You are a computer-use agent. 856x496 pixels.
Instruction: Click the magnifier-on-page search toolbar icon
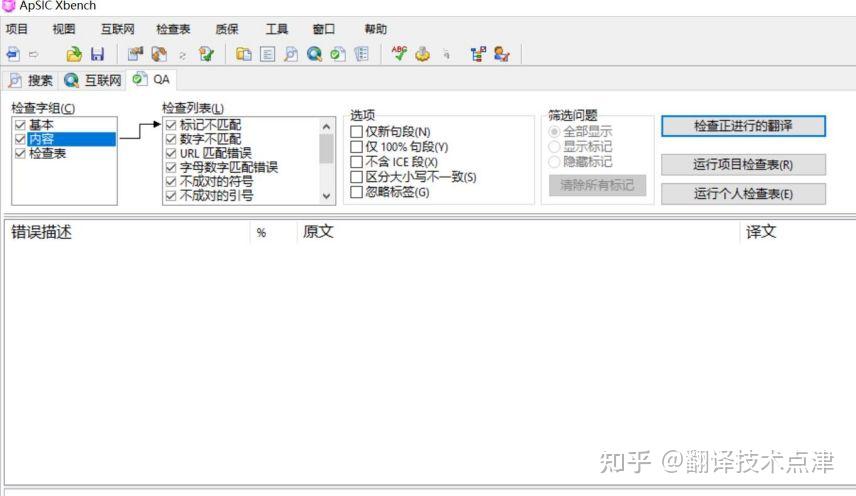coord(291,54)
